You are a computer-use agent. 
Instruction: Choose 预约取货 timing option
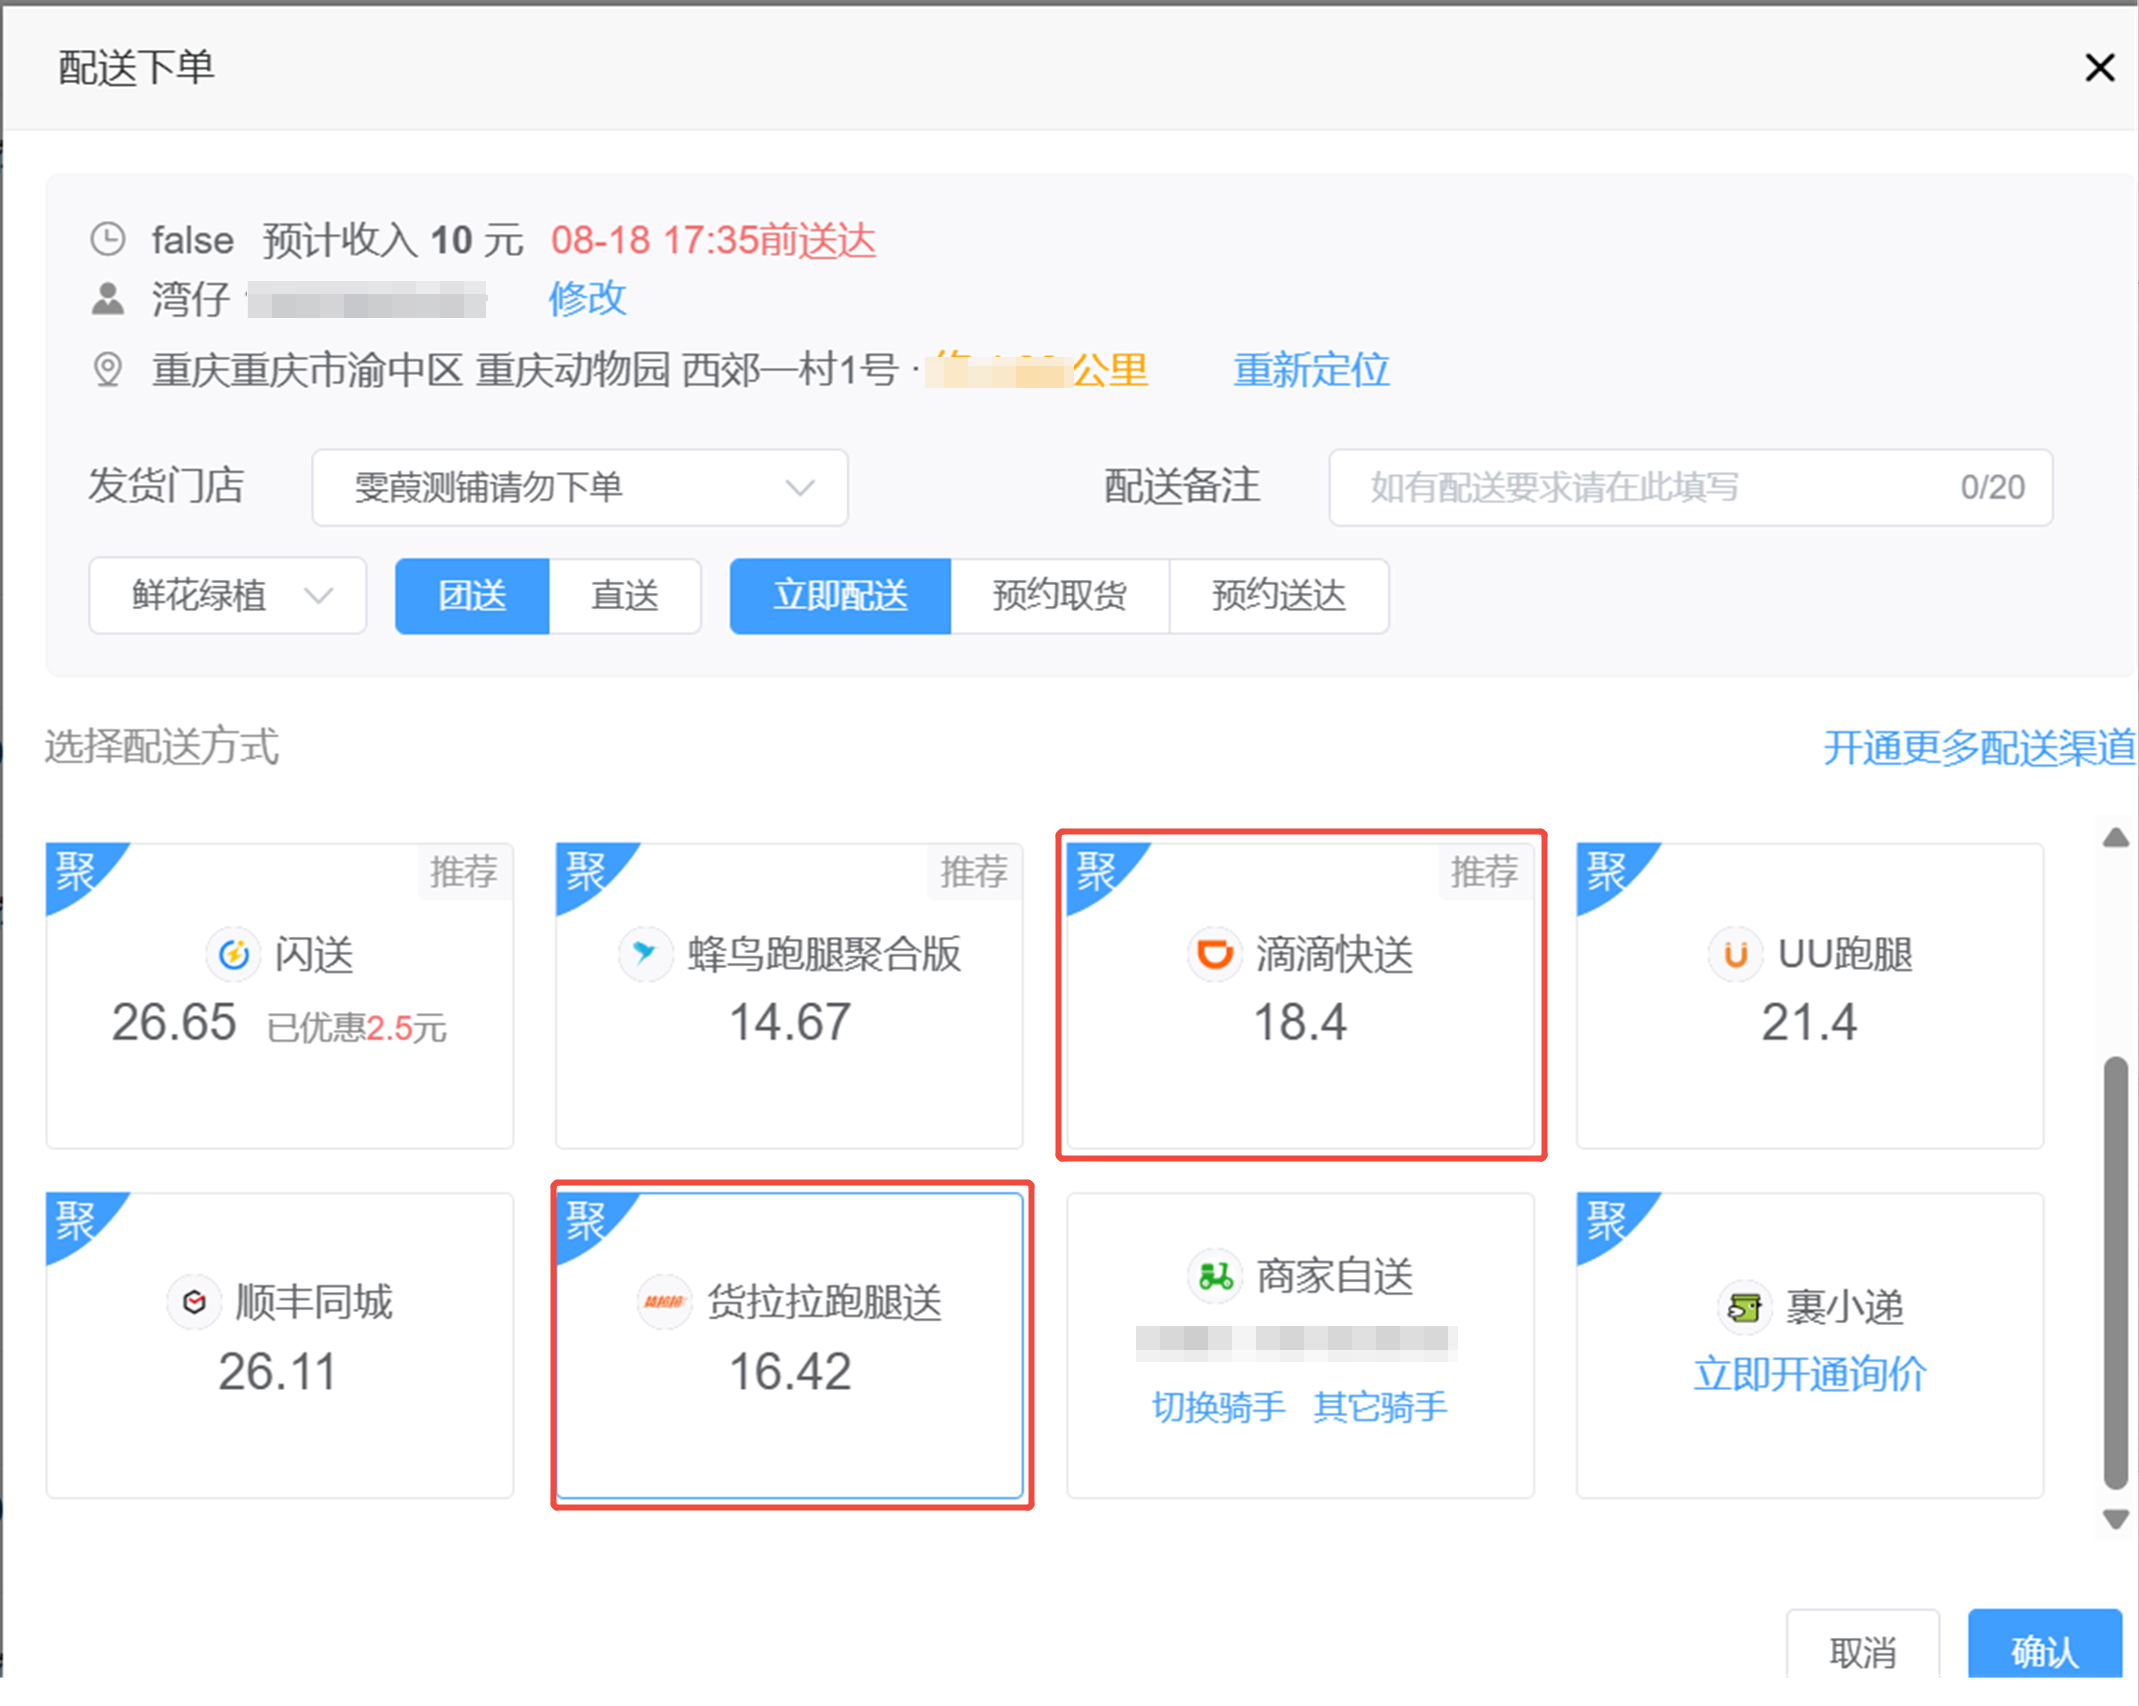[1060, 596]
